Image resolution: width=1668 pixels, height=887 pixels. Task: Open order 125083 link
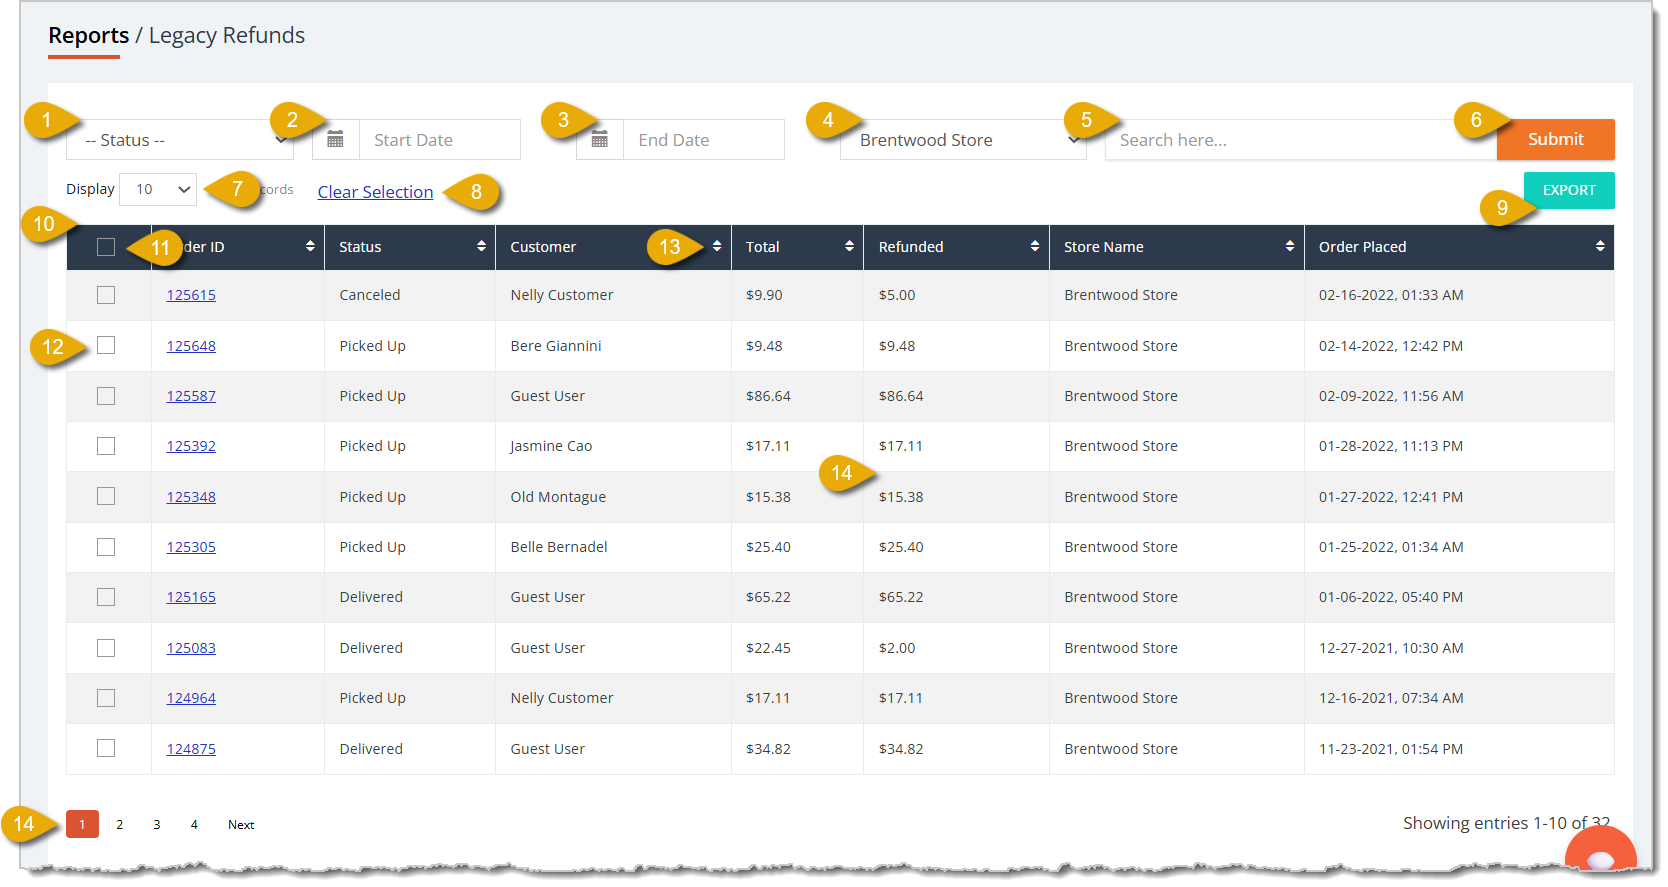[191, 648]
